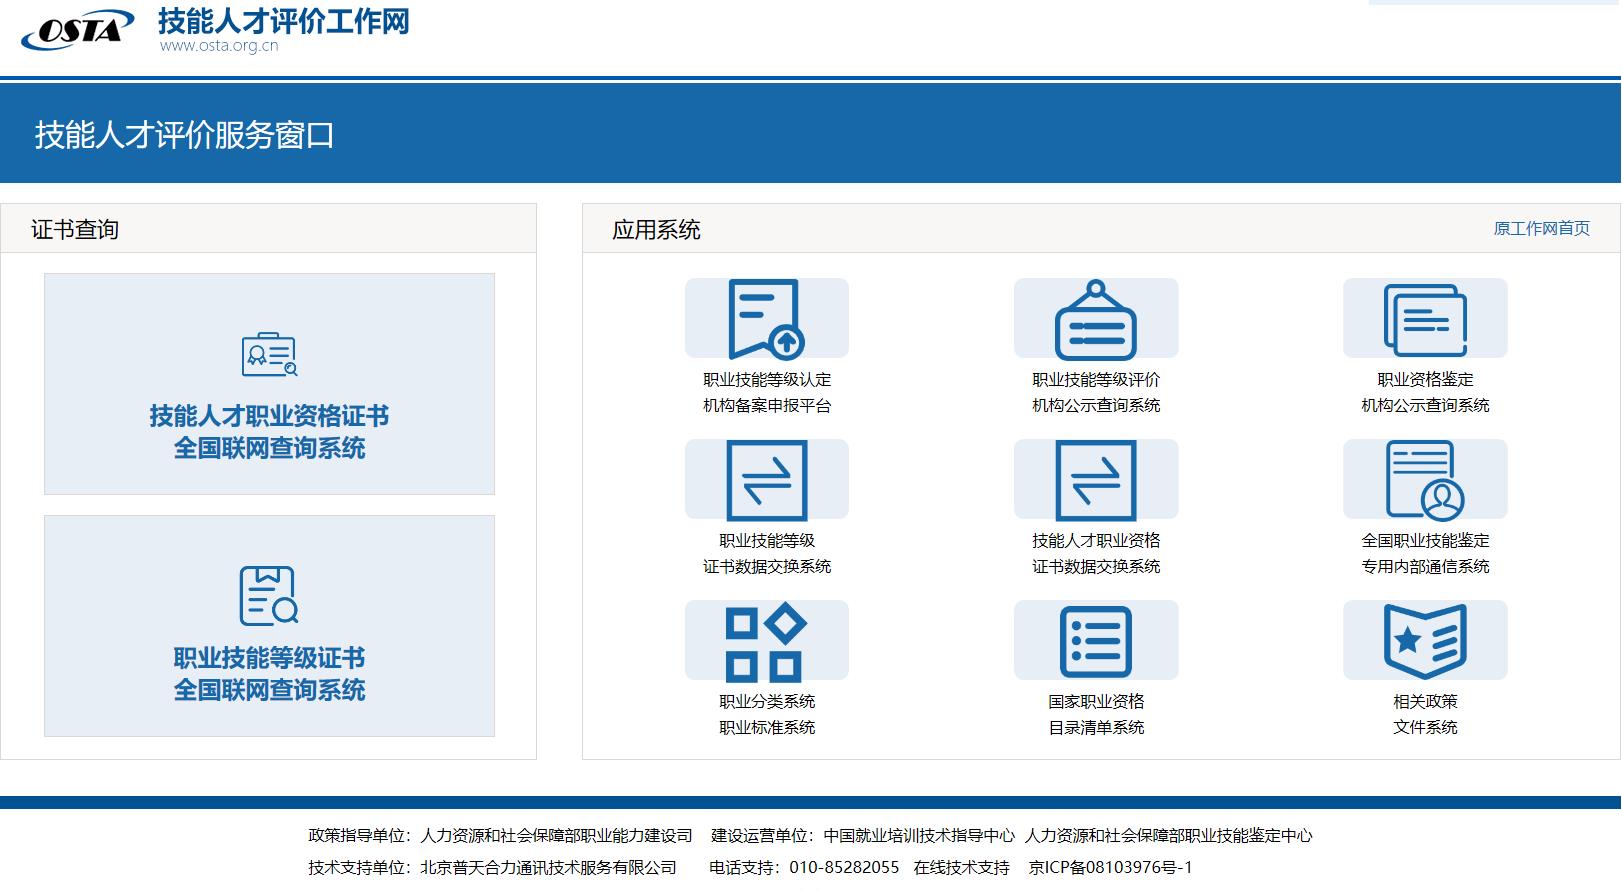Open the 京ICP备08103976号-1 footer link
This screenshot has height=891, width=1622.
coord(1110,868)
